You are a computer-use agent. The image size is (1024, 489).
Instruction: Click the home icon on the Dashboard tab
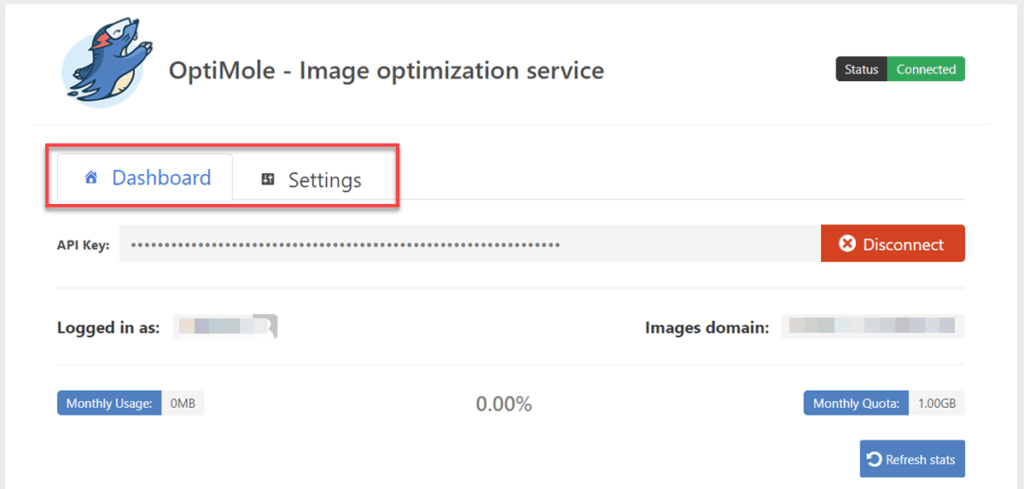point(91,178)
